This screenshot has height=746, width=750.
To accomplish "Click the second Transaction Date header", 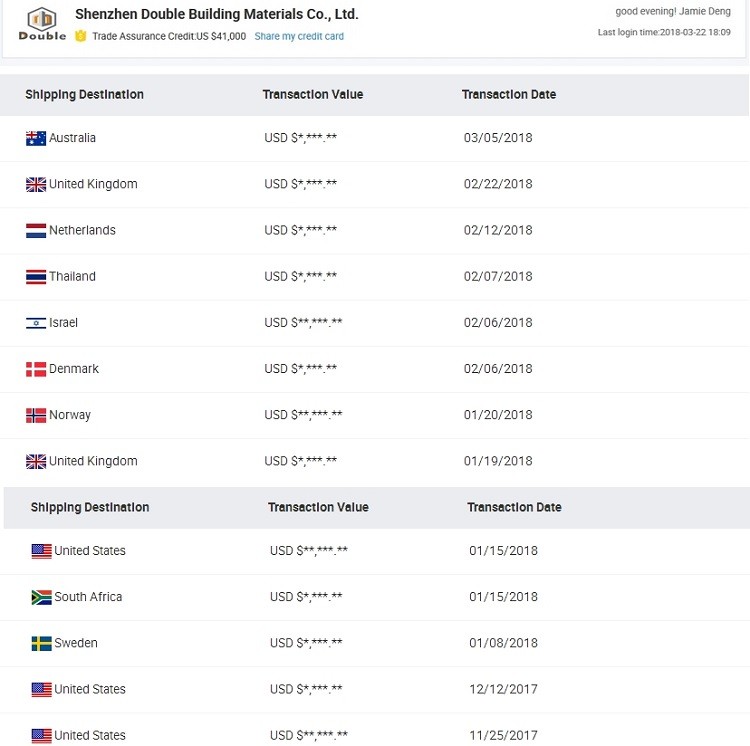I will (514, 507).
